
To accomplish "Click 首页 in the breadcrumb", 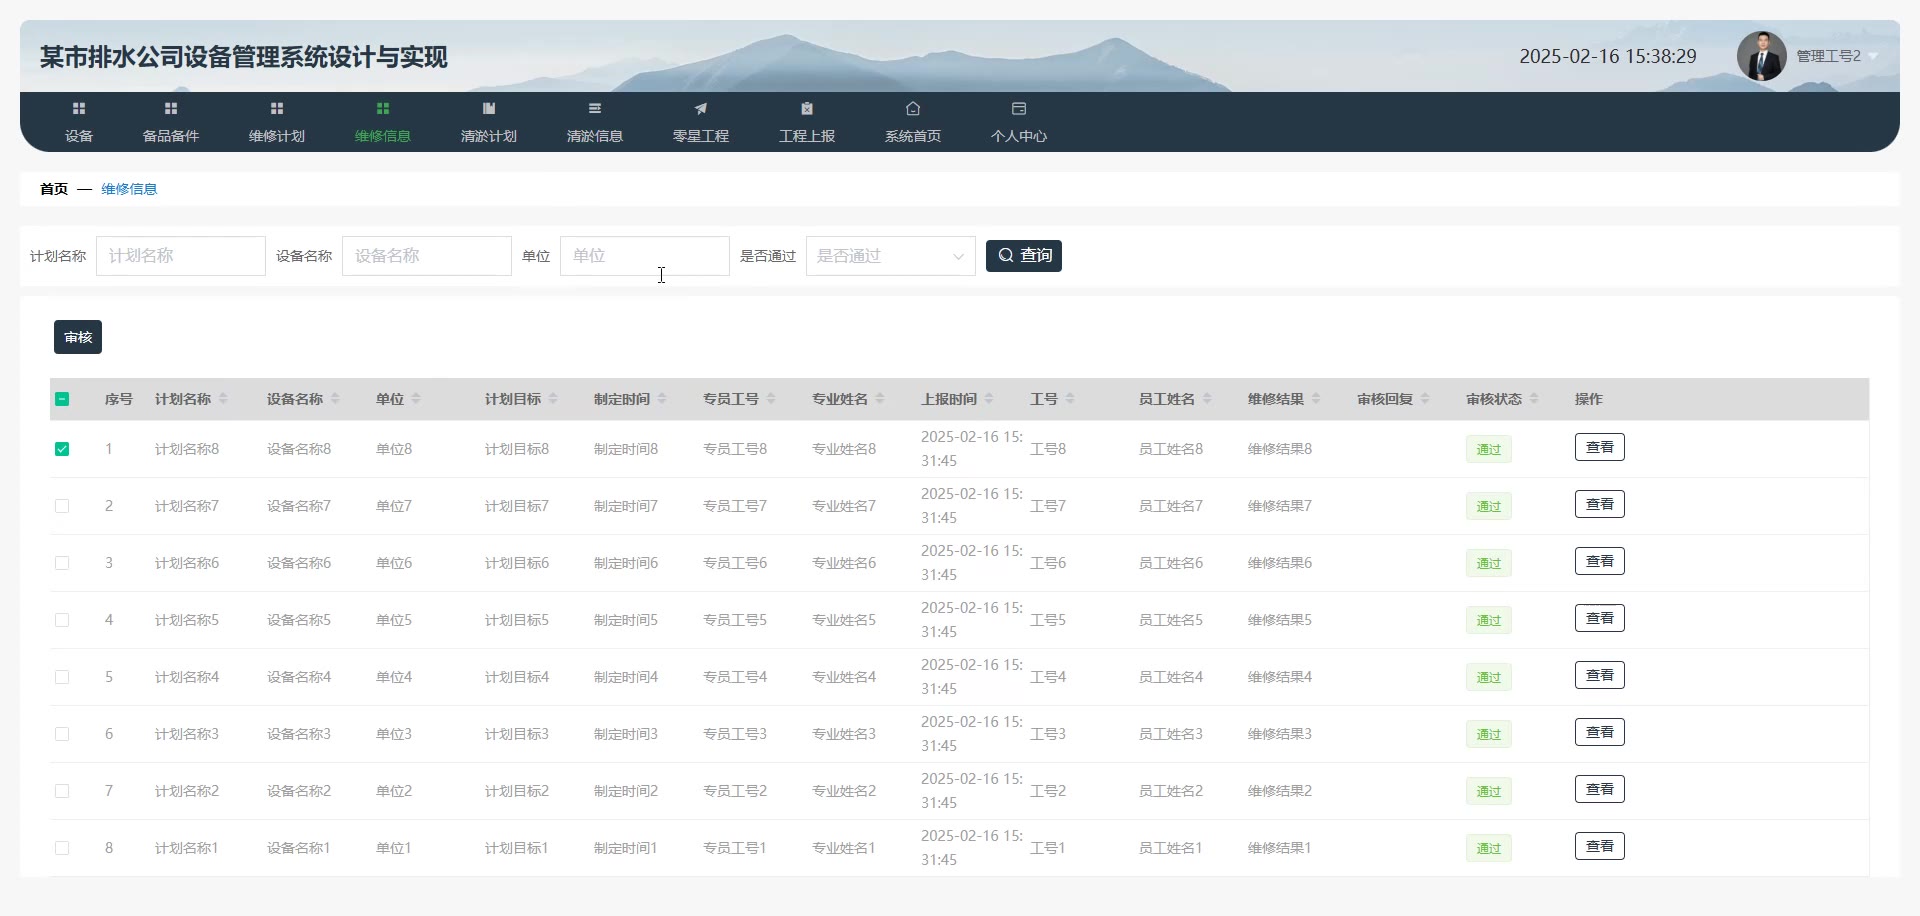I will 54,189.
